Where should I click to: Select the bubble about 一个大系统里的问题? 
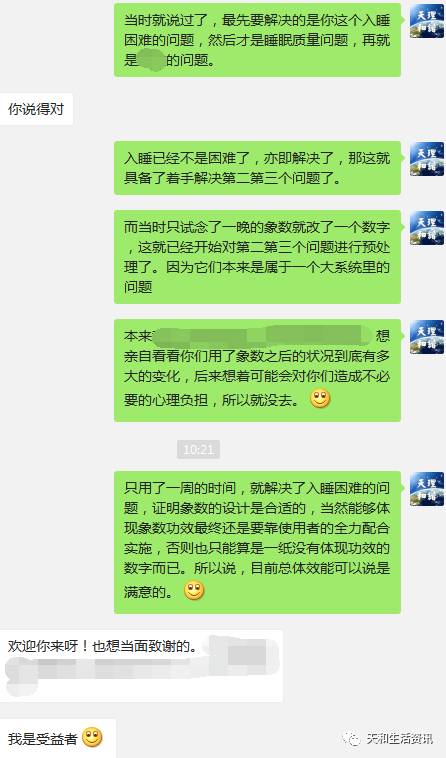click(x=258, y=257)
